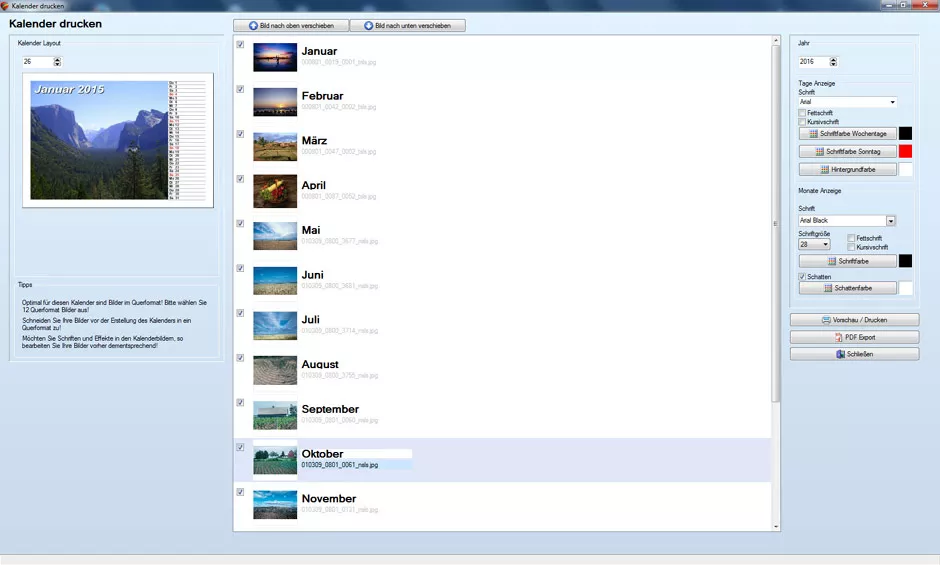
Task: Disable the Schatten checkbox
Action: 802,276
